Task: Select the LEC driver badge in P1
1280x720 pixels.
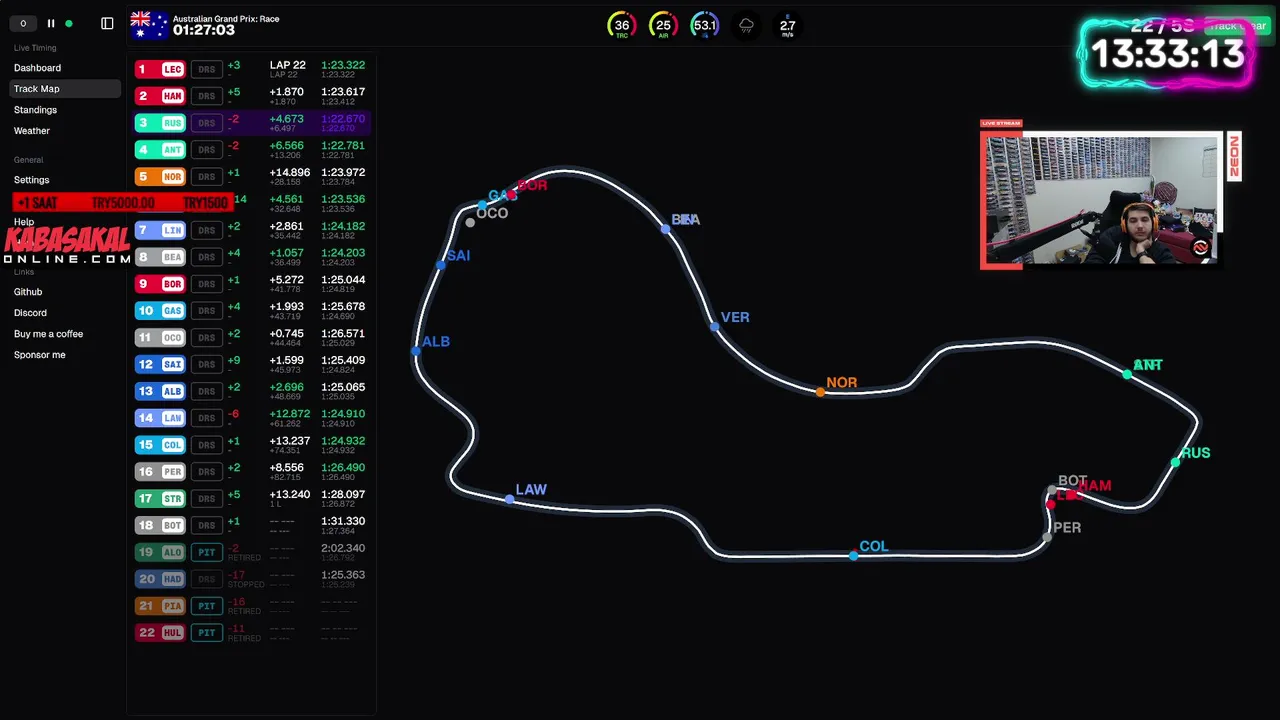Action: 160,69
